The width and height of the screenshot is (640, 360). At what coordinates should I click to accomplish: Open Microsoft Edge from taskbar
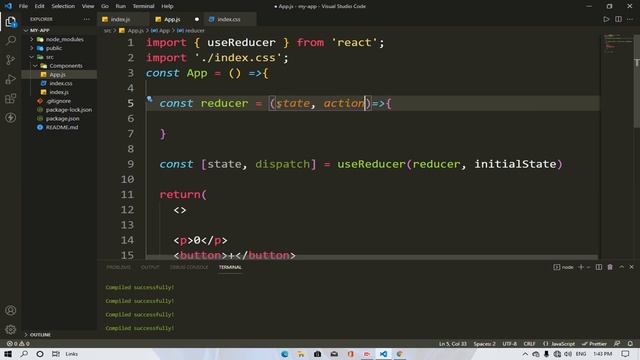[284, 354]
